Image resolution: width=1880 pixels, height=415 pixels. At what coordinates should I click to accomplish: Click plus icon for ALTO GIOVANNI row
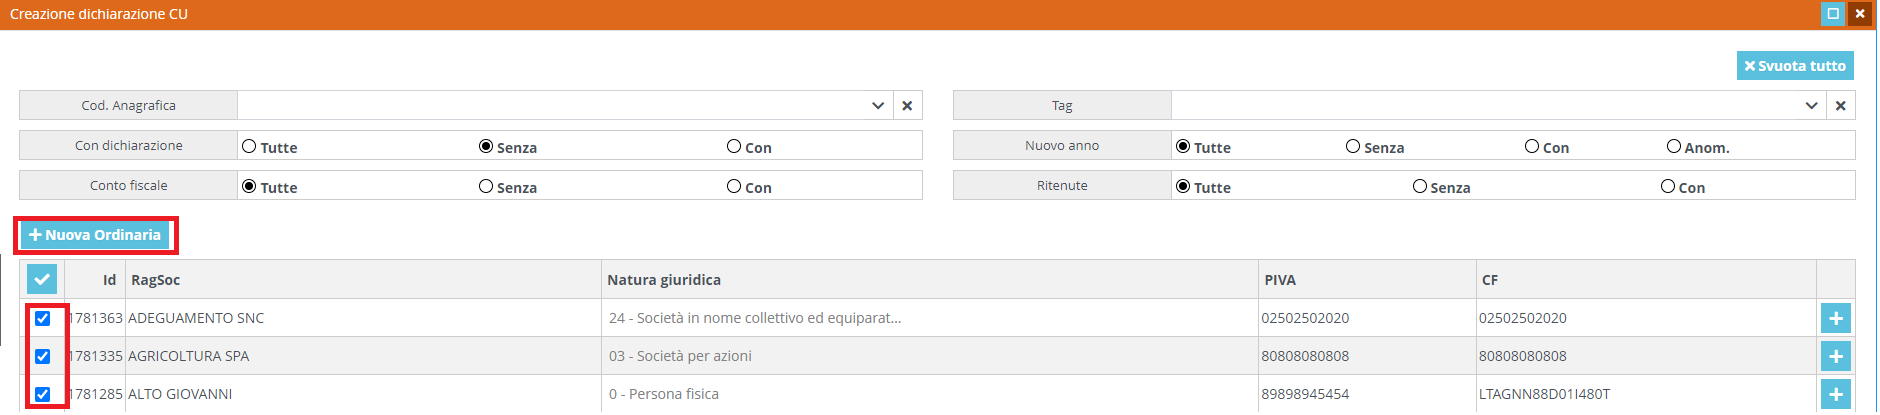tap(1835, 394)
